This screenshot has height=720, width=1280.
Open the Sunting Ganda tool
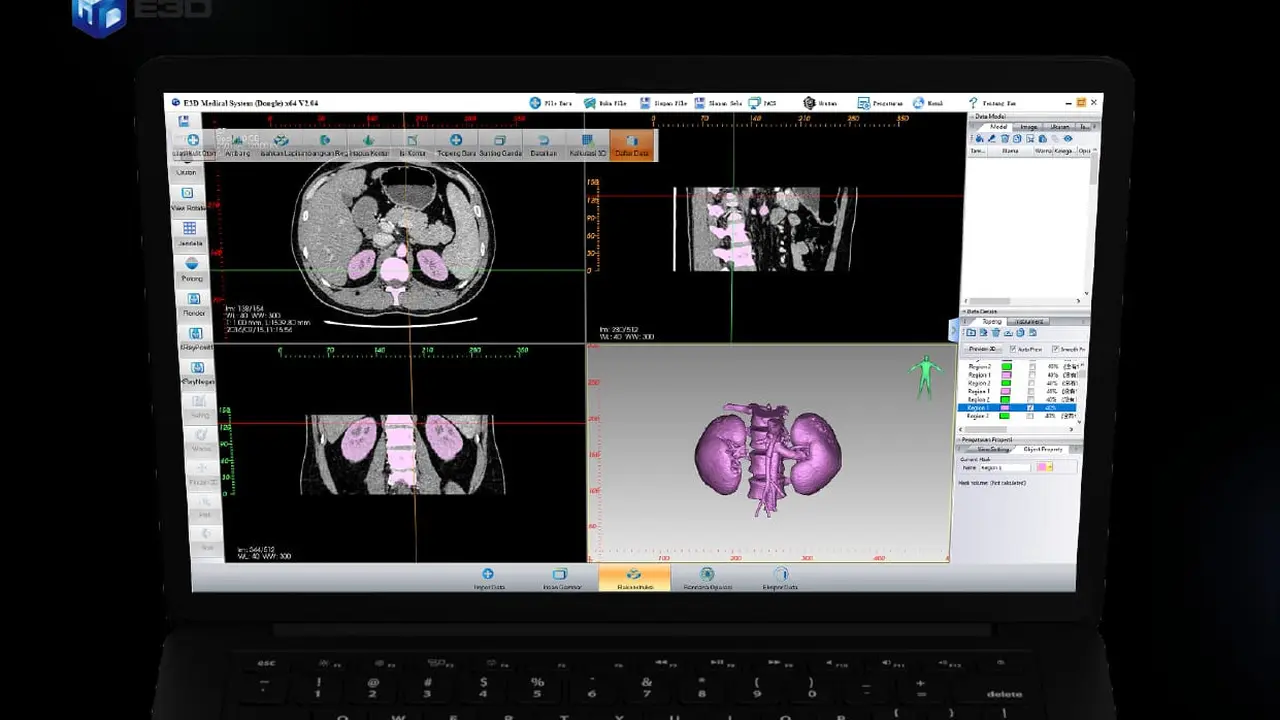(500, 145)
